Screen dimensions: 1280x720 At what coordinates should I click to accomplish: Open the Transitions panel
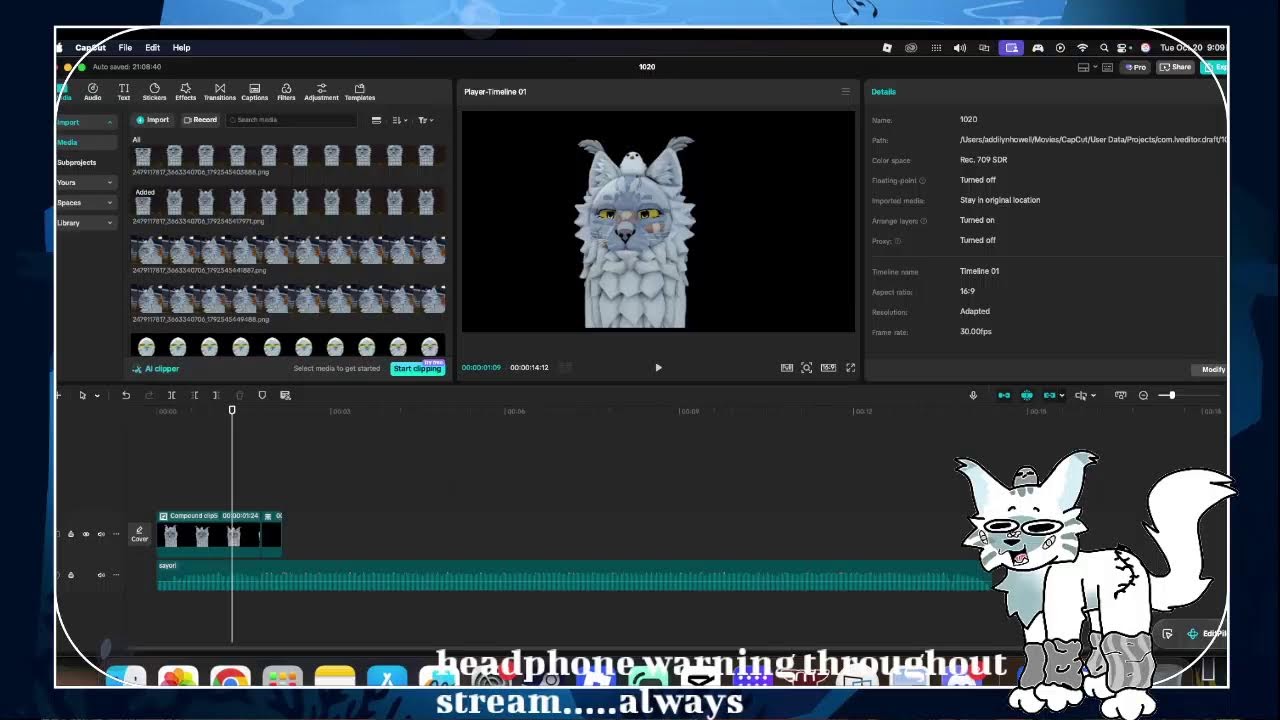coord(220,92)
